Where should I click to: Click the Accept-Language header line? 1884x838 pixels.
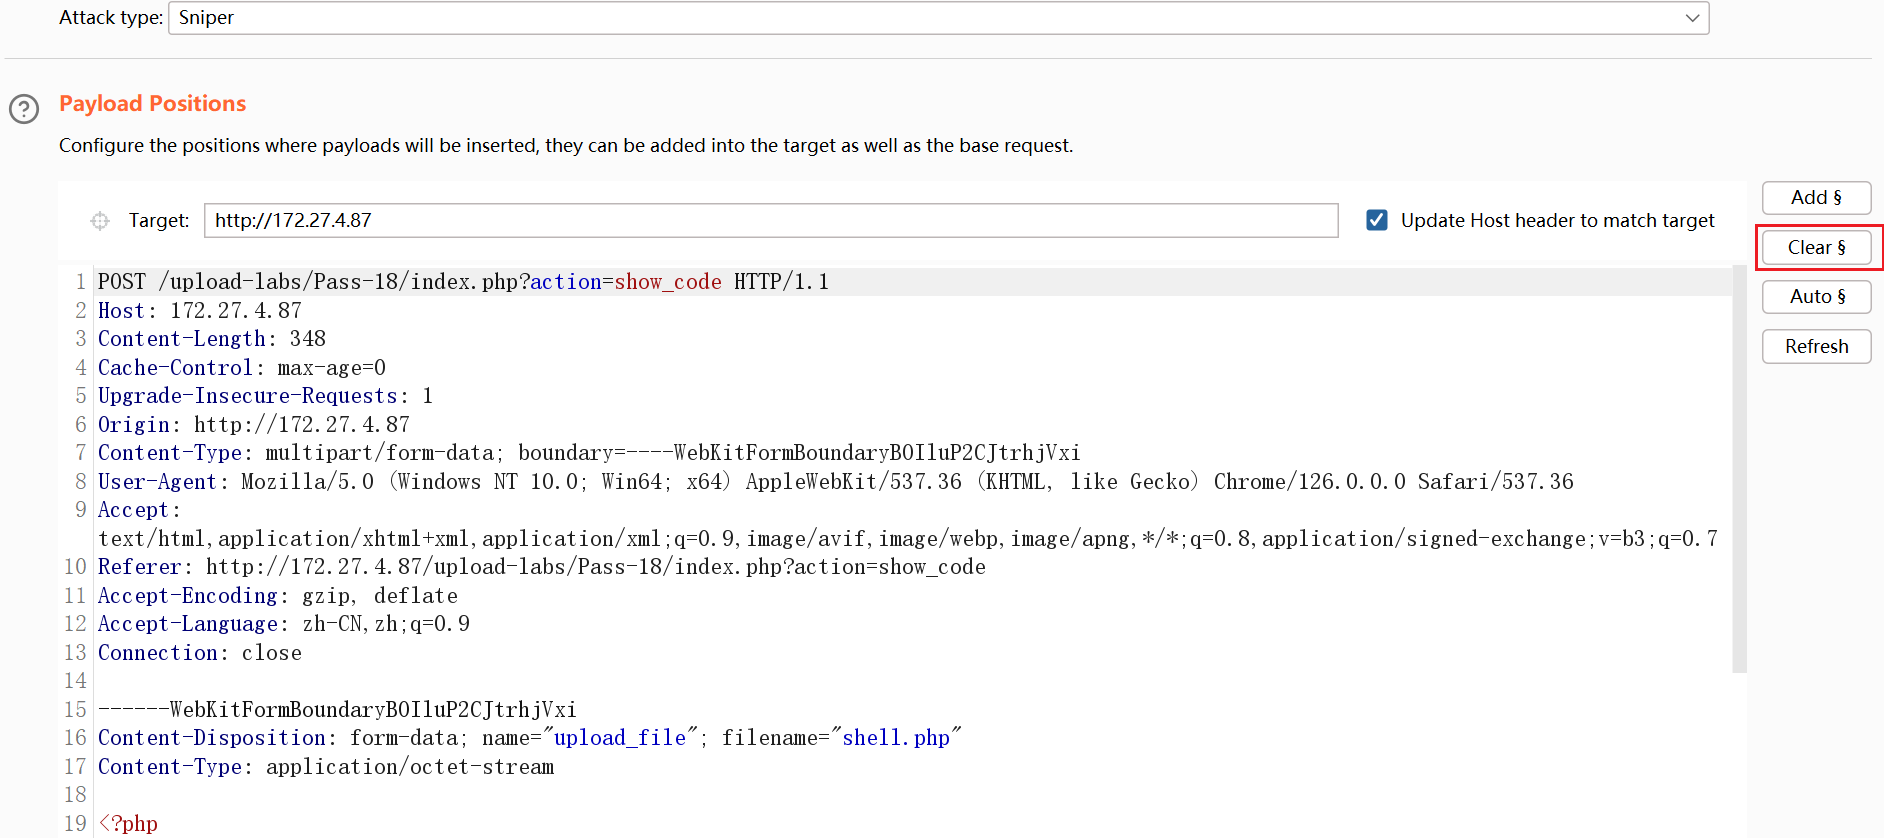pos(284,624)
